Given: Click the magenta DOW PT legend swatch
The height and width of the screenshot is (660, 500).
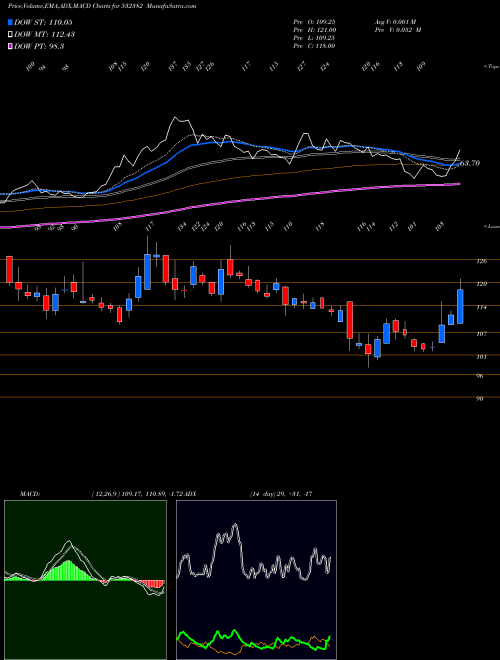Looking at the screenshot, I should point(11,46).
